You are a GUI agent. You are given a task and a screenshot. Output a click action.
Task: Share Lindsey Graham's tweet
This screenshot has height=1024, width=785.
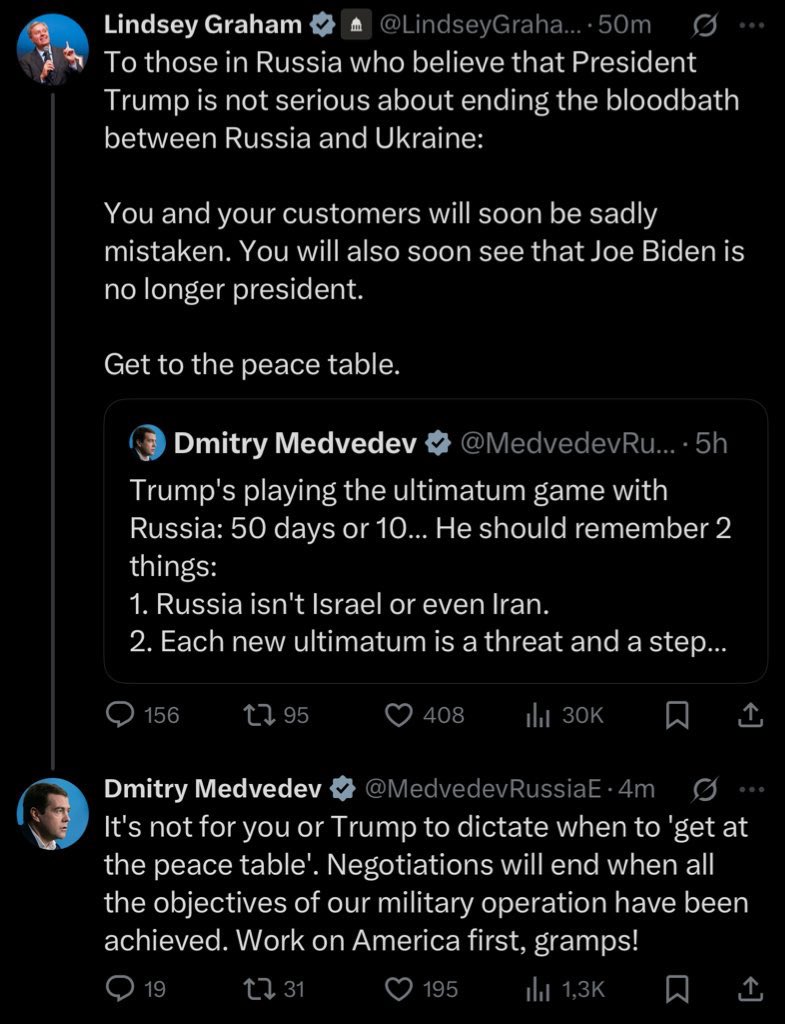[x=750, y=715]
